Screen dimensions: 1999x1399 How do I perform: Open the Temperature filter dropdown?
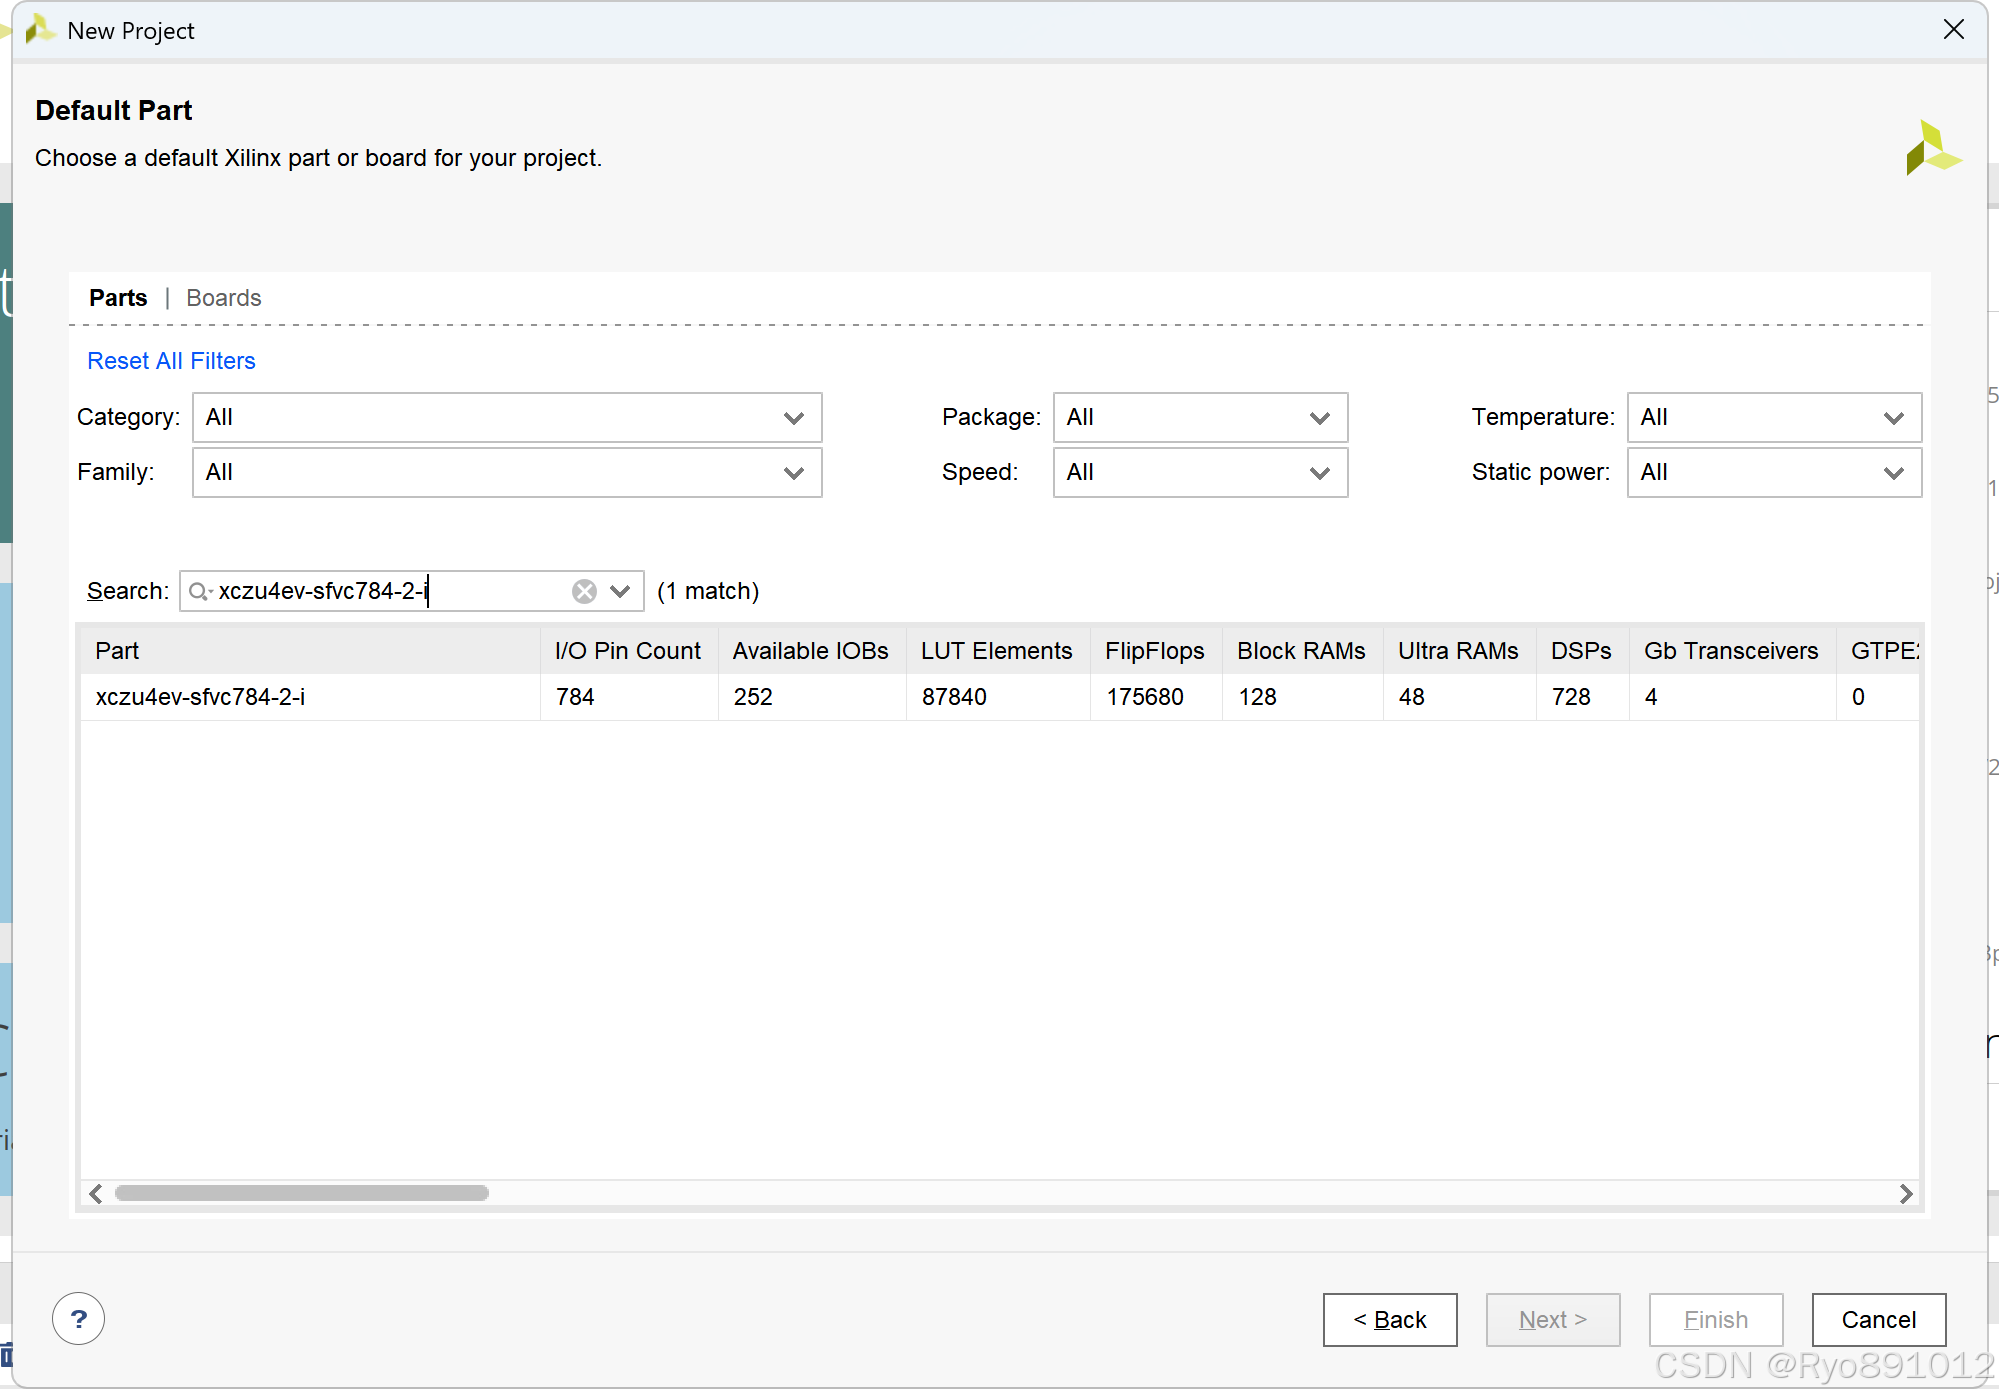tap(1773, 418)
